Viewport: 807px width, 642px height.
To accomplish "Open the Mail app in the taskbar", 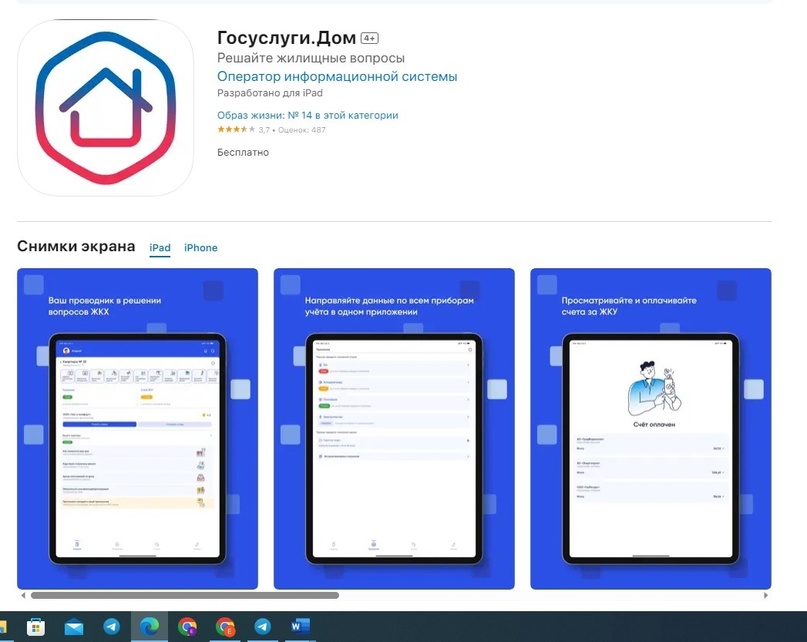I will tap(74, 627).
